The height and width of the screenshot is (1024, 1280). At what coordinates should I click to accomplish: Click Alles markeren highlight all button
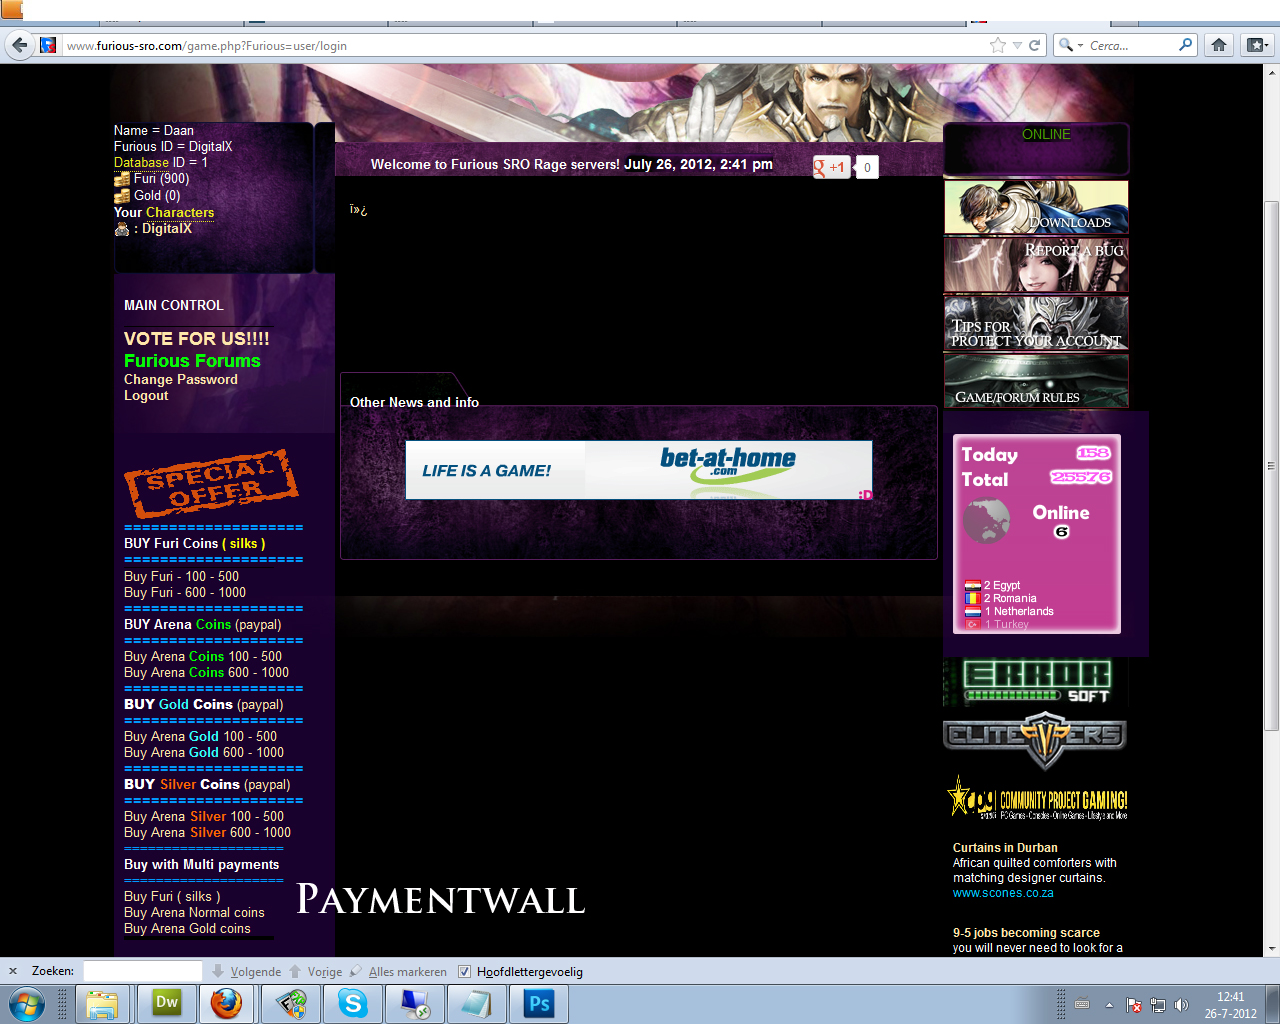coord(398,971)
